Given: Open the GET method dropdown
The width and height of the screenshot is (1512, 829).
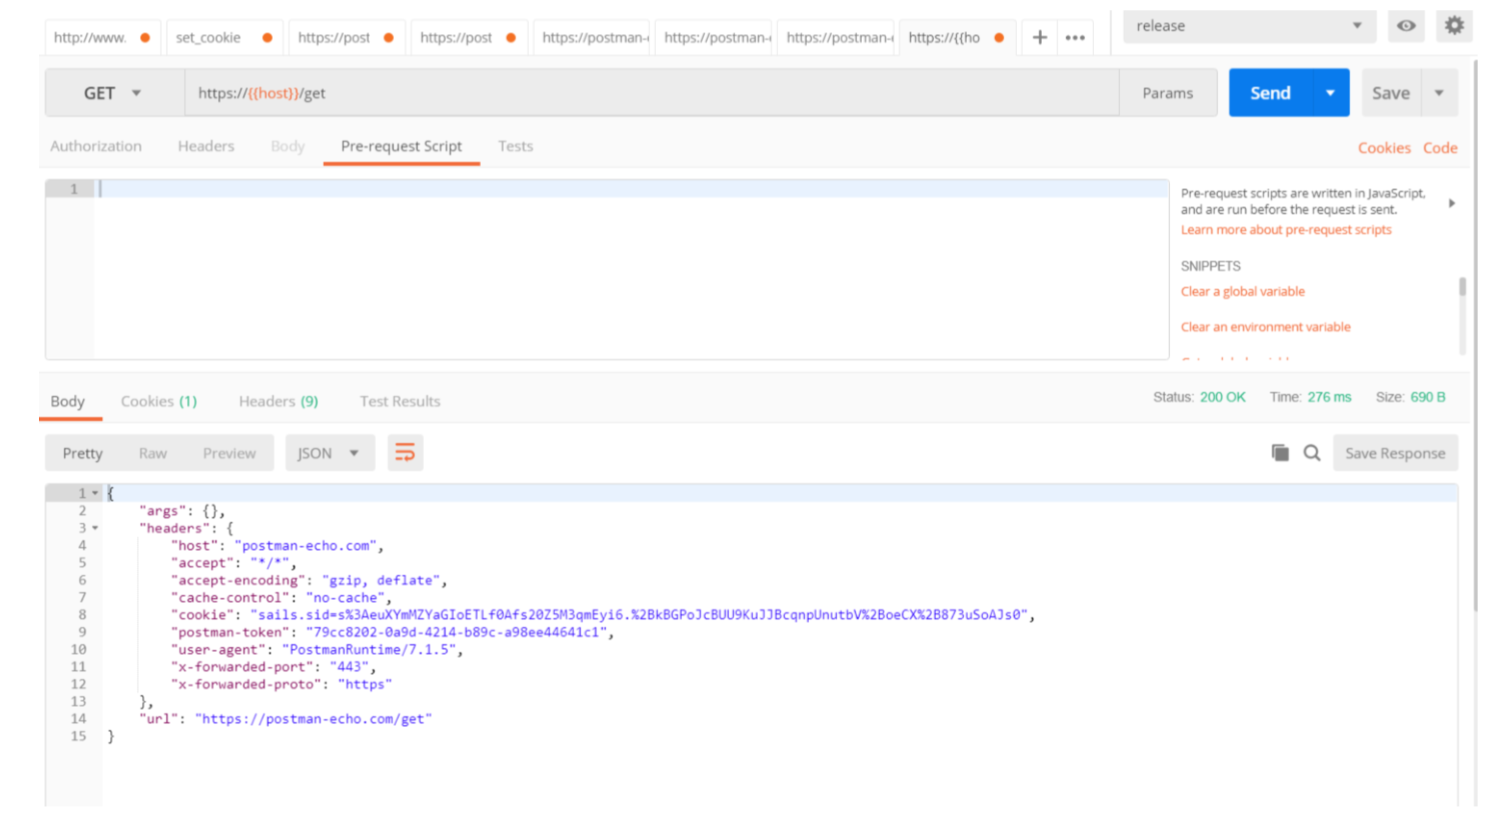Looking at the screenshot, I should coord(113,93).
